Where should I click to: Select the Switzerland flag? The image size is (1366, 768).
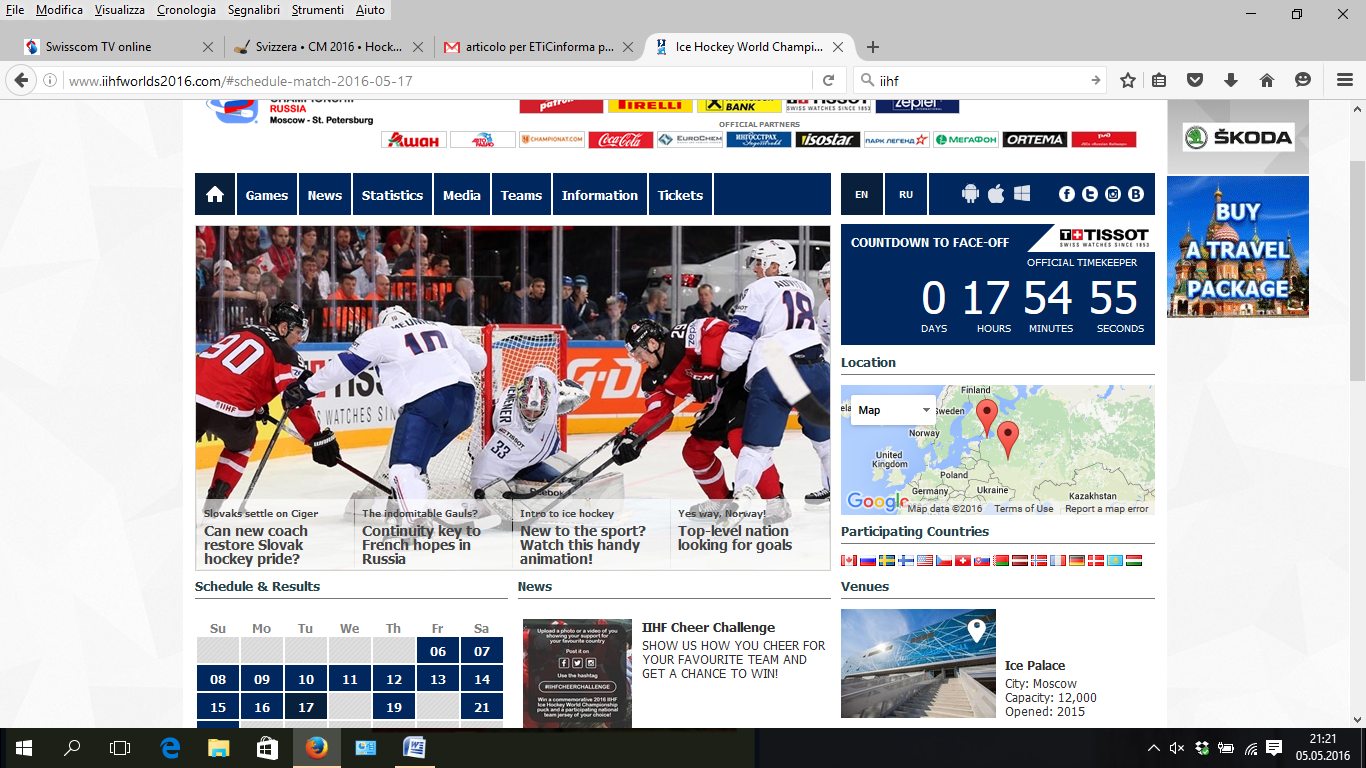[963, 561]
